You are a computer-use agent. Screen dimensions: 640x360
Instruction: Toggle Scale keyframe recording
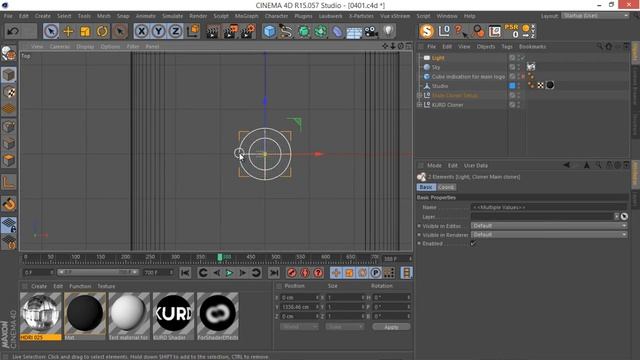(x=349, y=273)
